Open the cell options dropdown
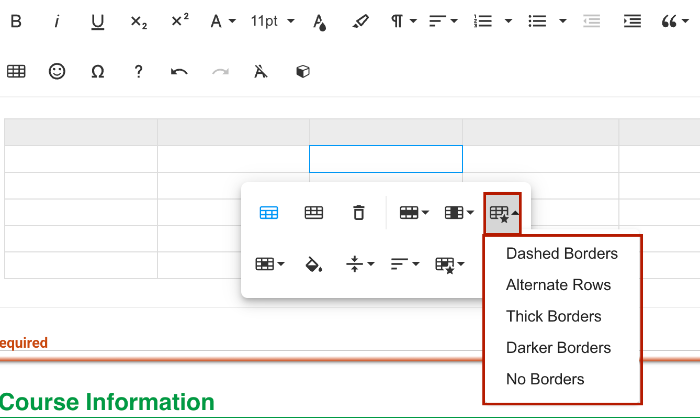 (270, 264)
